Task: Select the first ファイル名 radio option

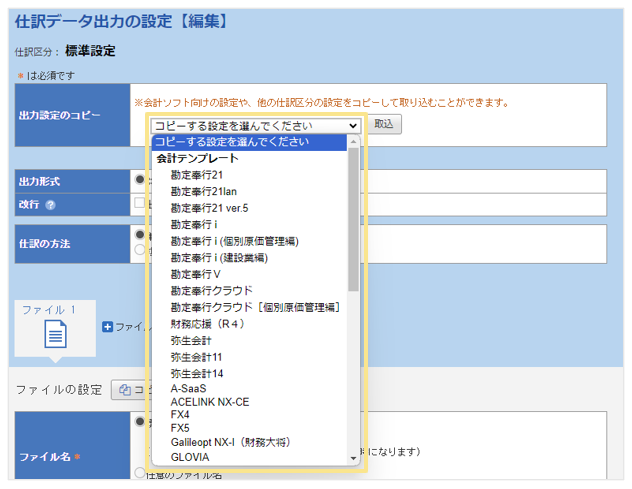Action: coord(140,422)
